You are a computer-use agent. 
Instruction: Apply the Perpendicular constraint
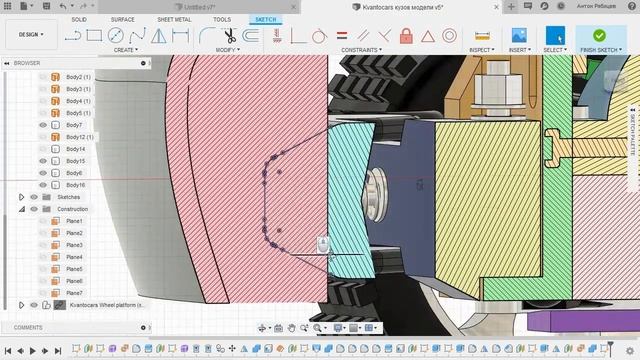384,36
